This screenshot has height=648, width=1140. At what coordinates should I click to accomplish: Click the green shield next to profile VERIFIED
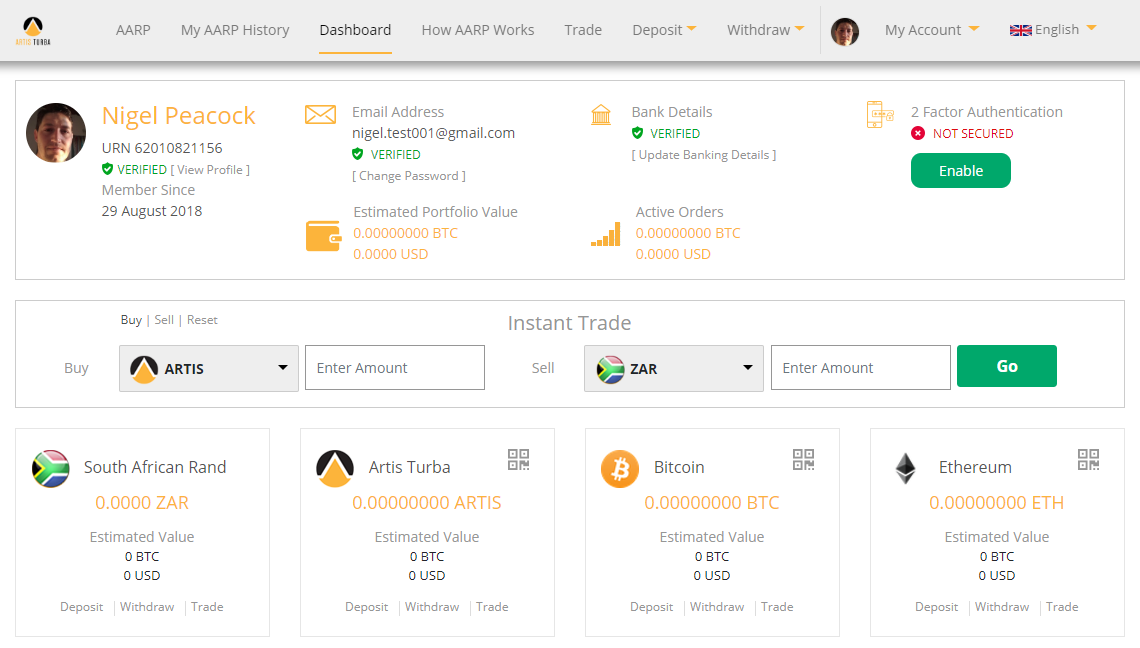point(108,169)
